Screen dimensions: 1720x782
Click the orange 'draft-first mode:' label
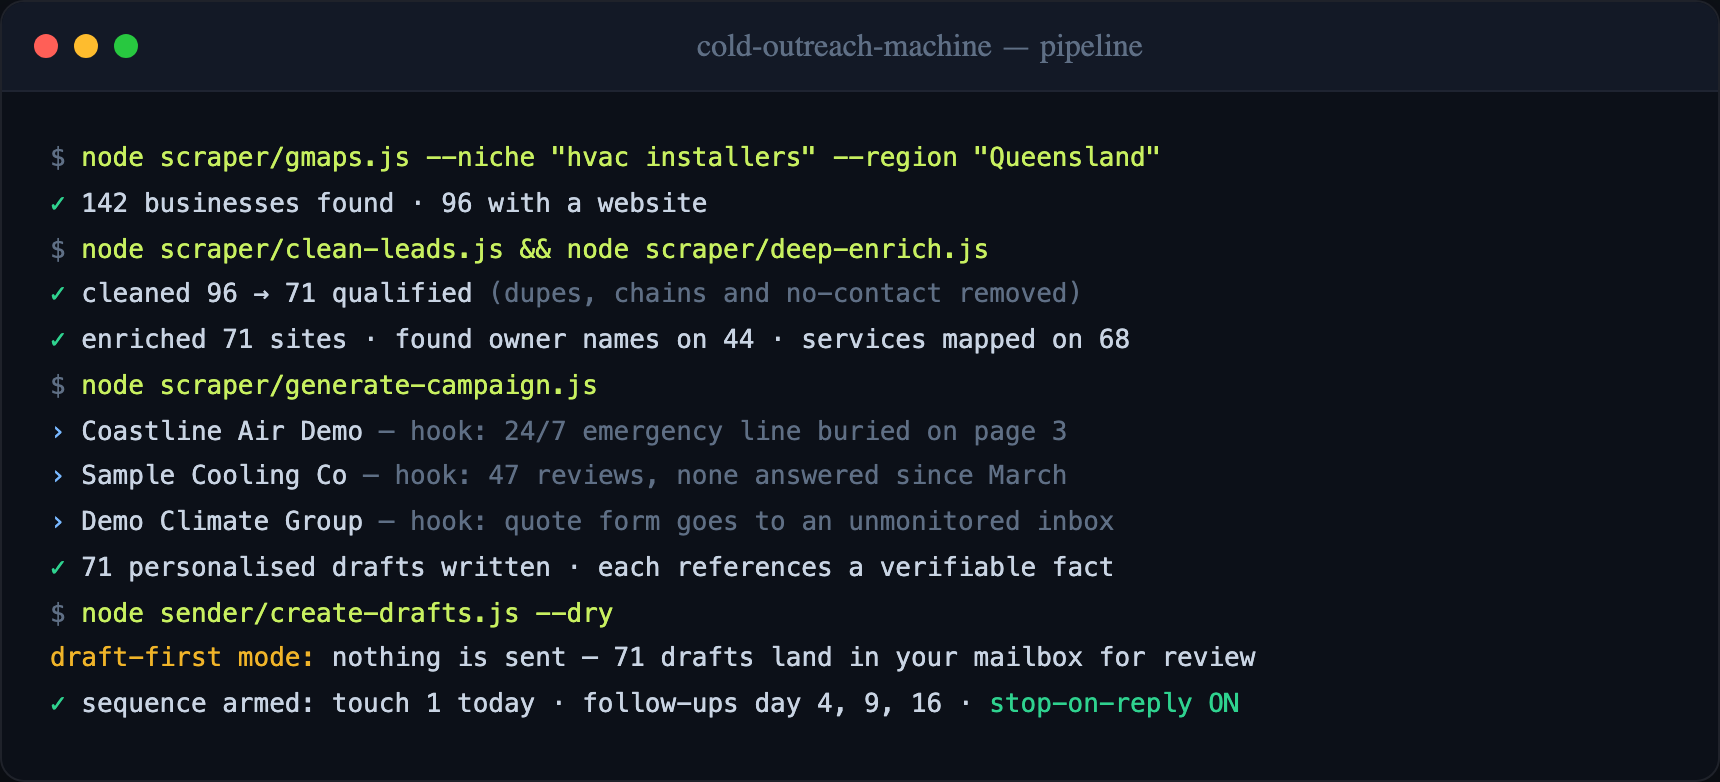(182, 657)
